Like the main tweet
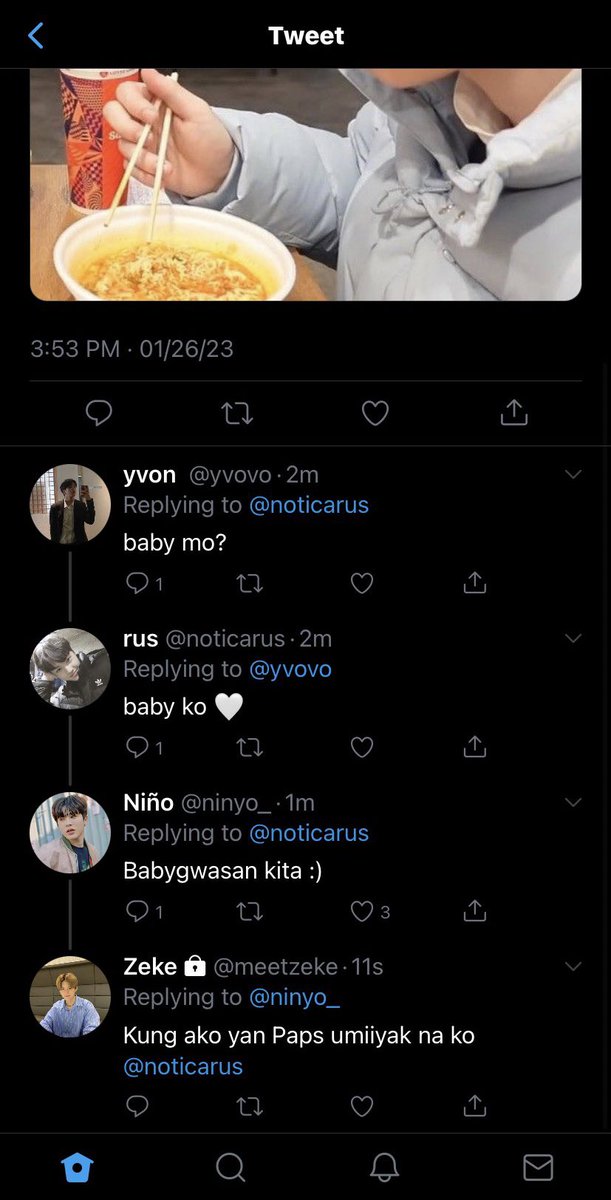Viewport: 611px width, 1200px height. [375, 412]
